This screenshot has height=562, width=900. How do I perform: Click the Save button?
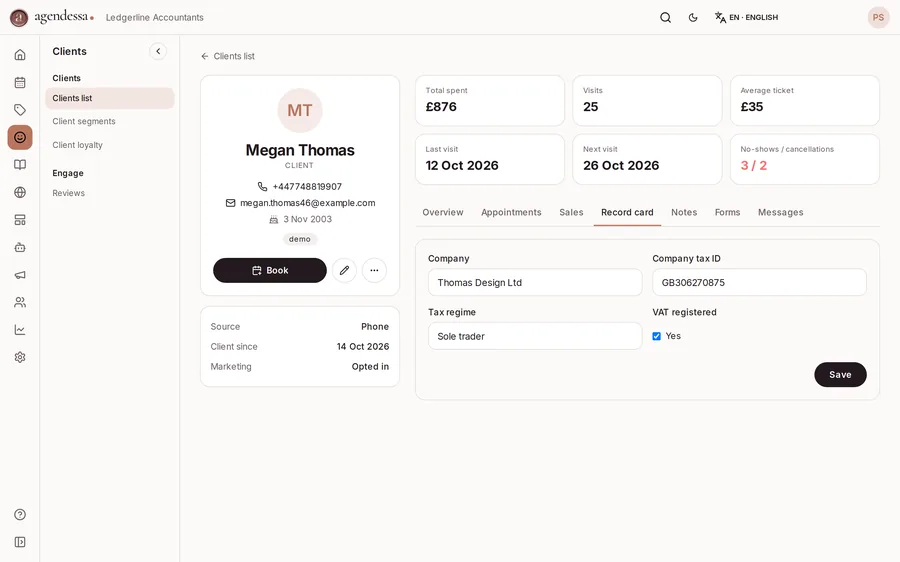840,375
